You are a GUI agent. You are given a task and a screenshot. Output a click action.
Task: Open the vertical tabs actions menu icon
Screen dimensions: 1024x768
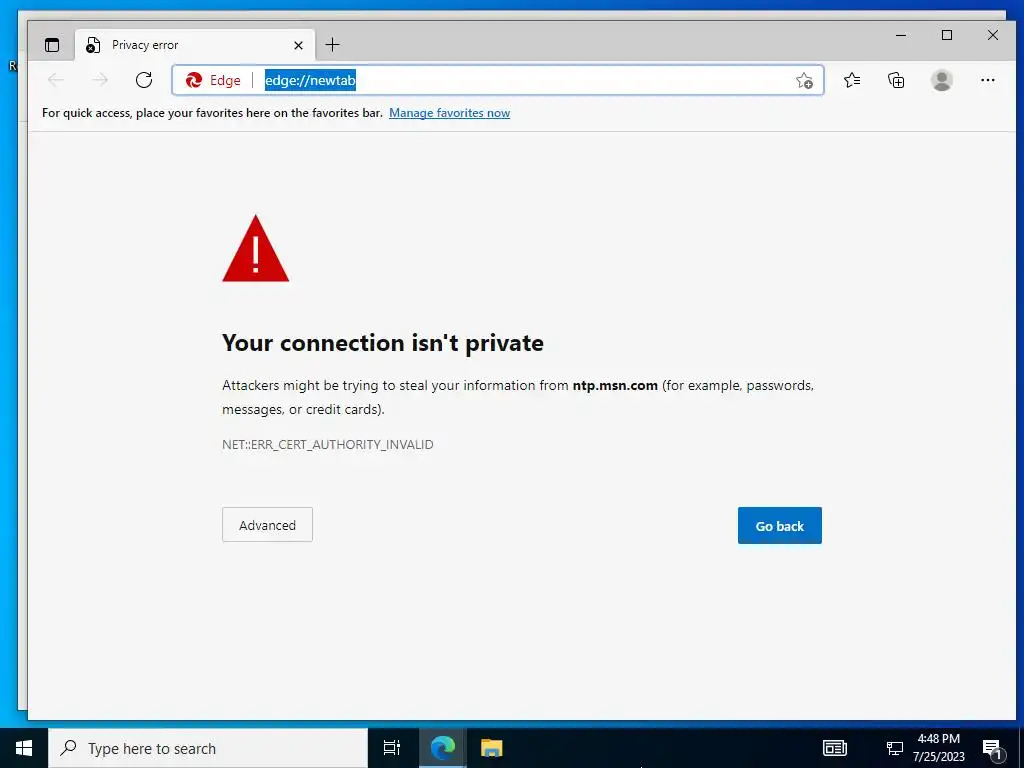click(x=52, y=45)
